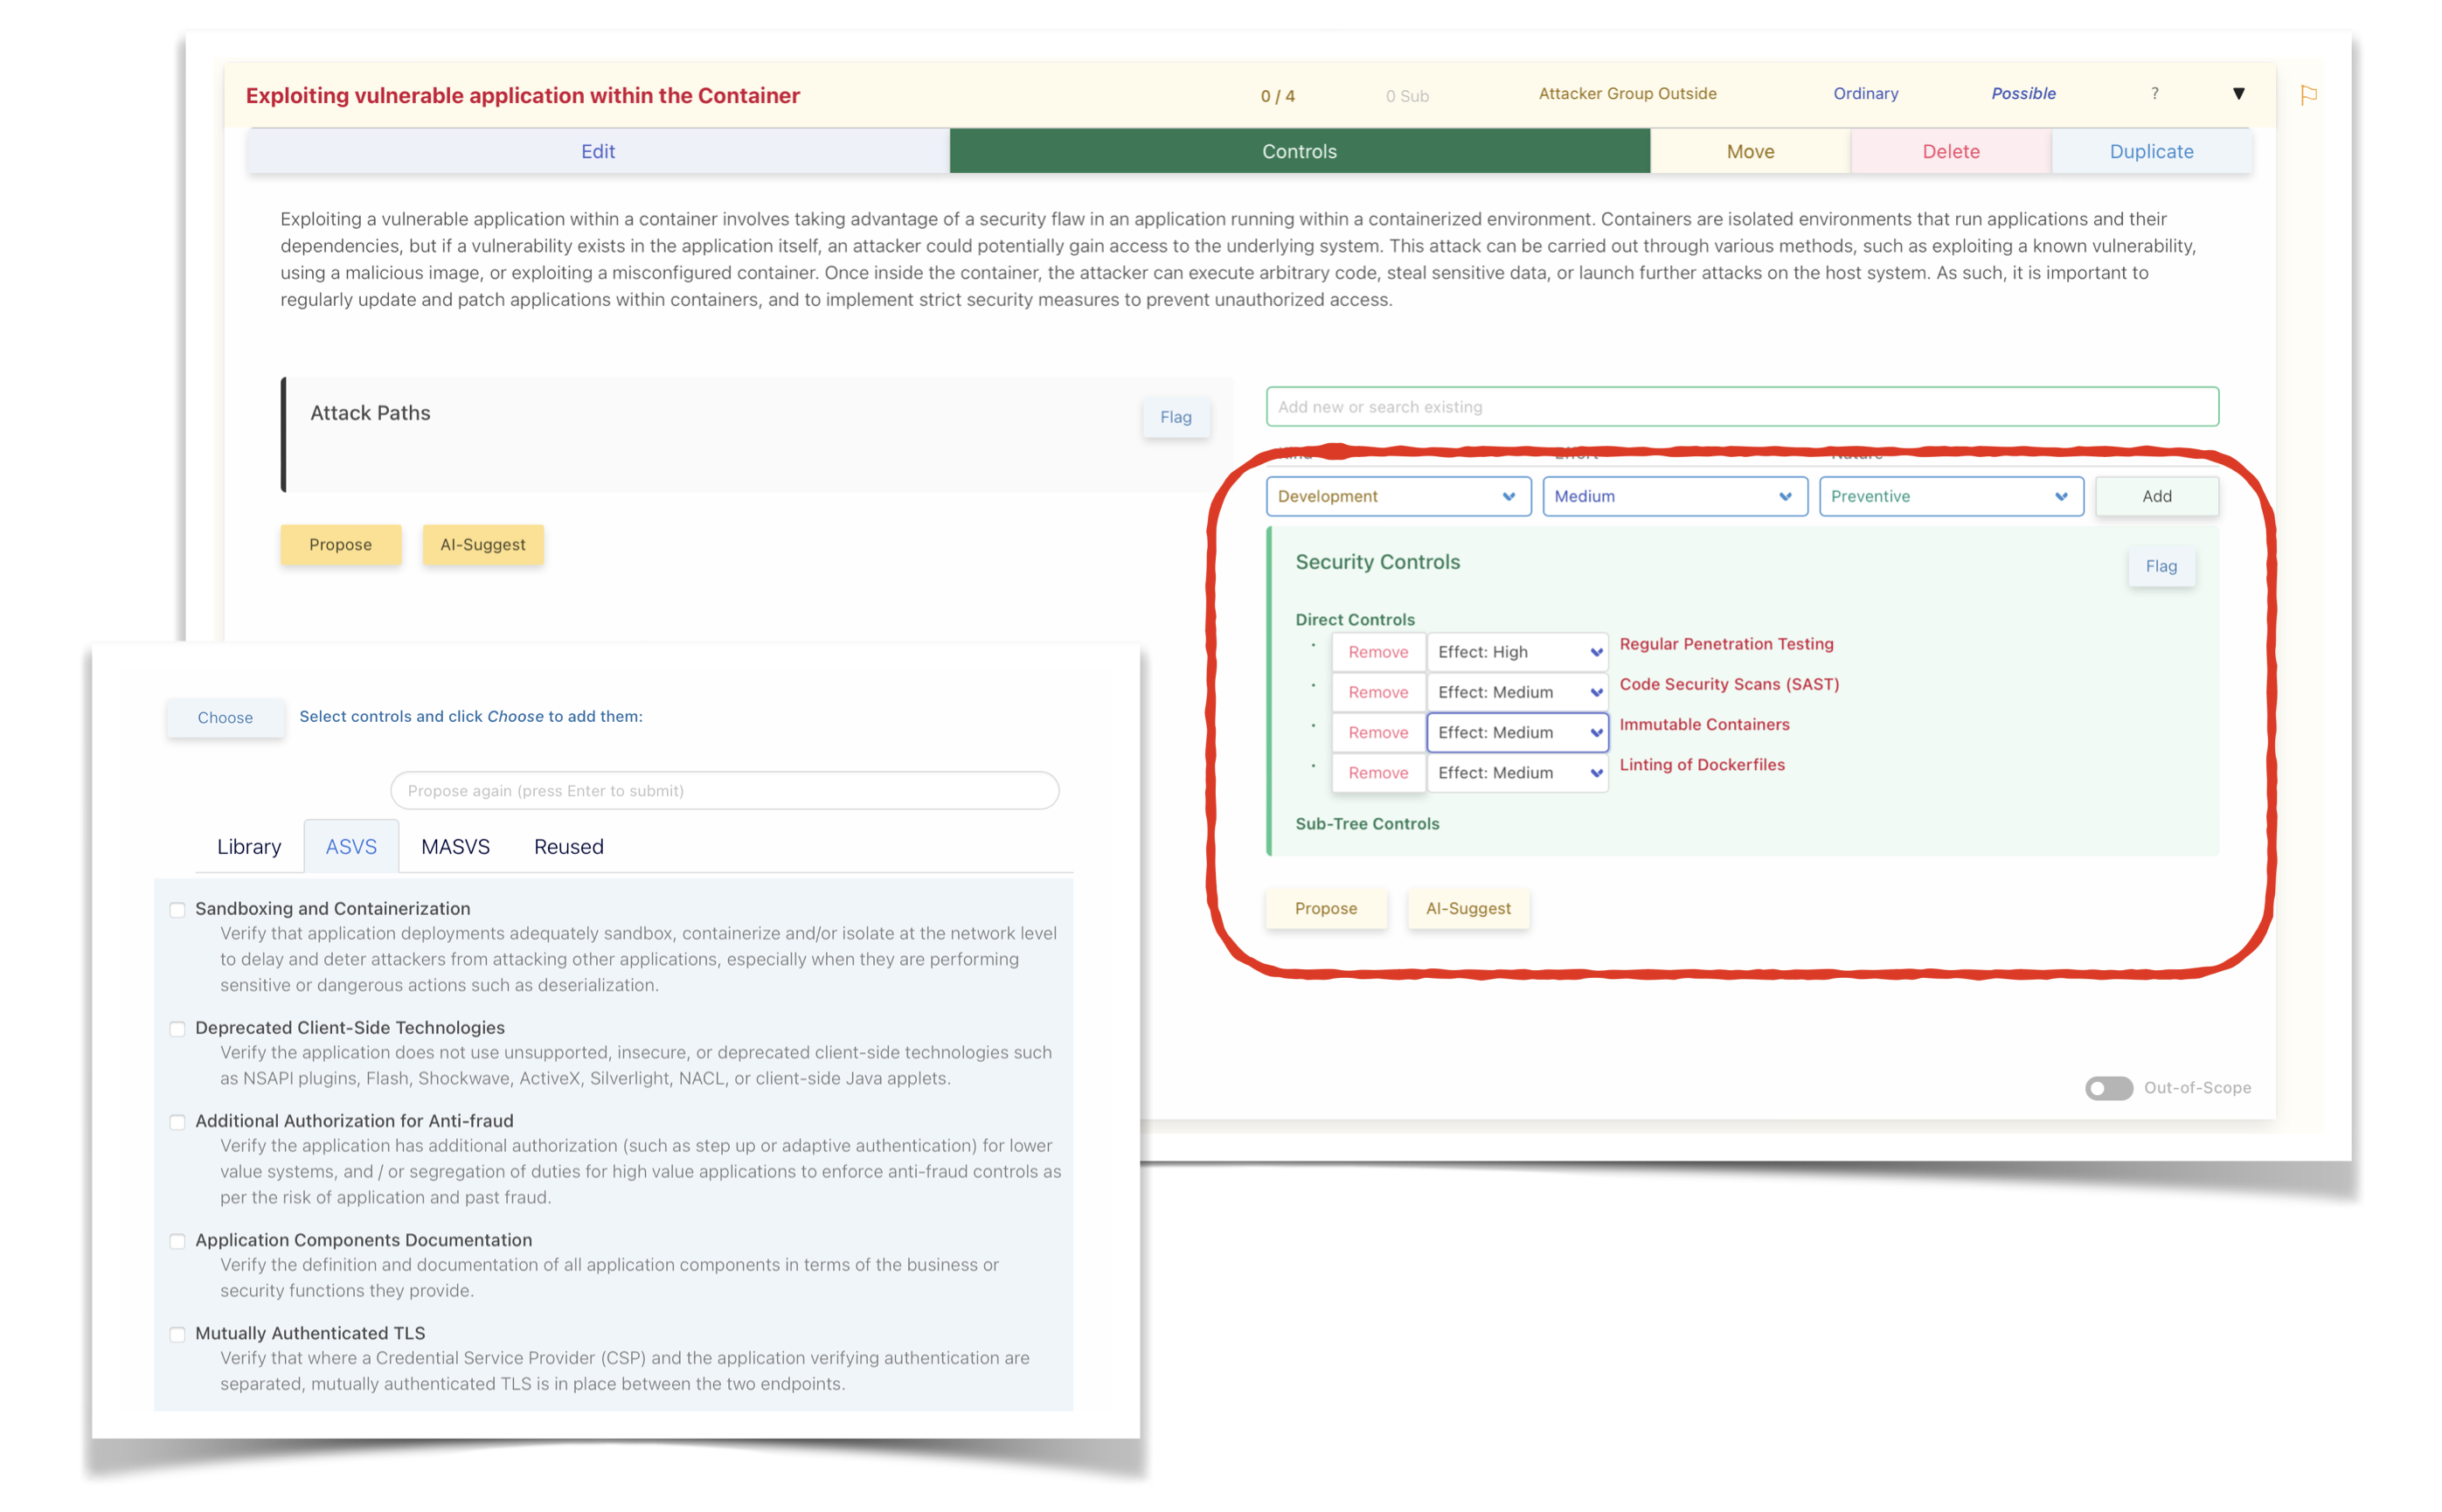Screen dimensions: 2442x1512
Task: Open the Library tab
Action: pos(249,847)
